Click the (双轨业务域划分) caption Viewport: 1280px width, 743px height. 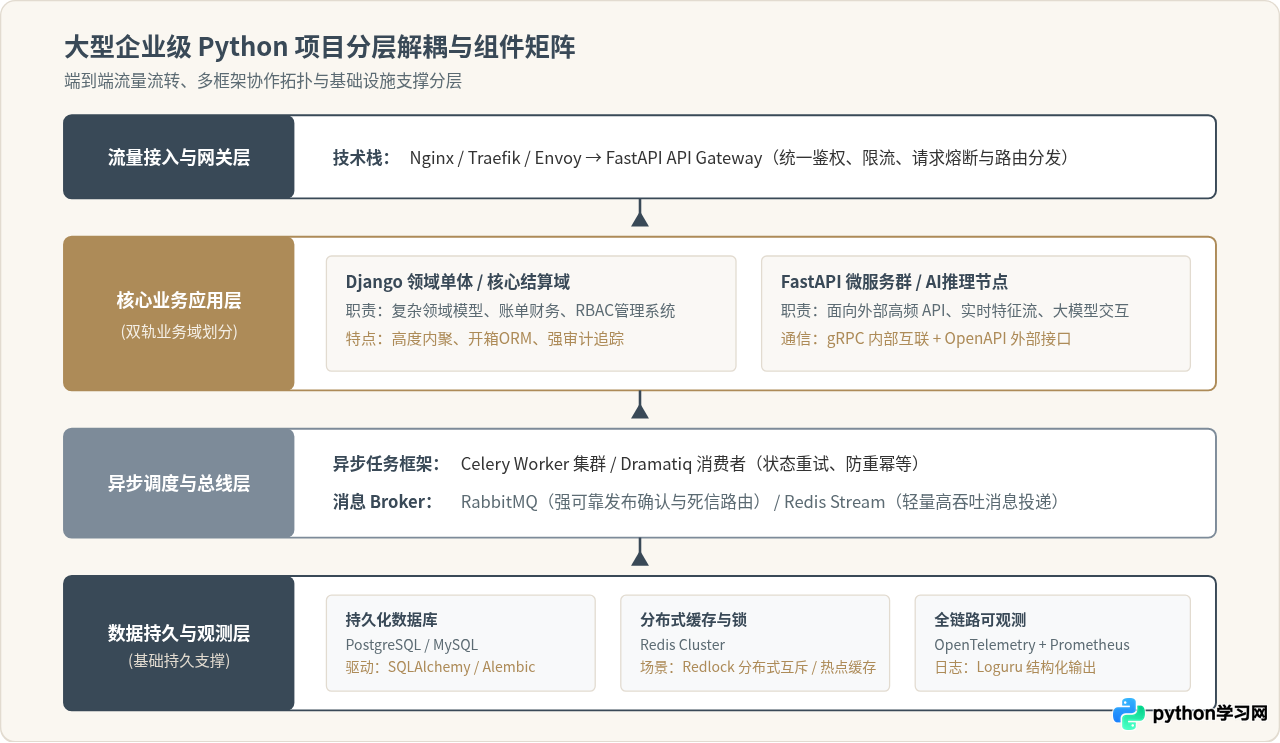point(179,332)
